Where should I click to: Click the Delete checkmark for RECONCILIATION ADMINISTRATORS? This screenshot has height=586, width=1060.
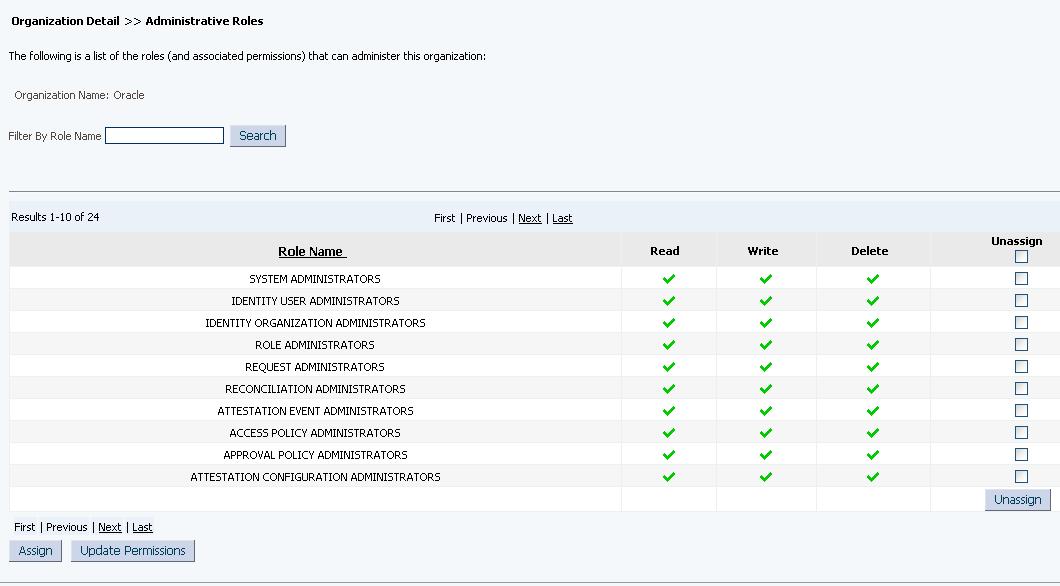pos(873,389)
